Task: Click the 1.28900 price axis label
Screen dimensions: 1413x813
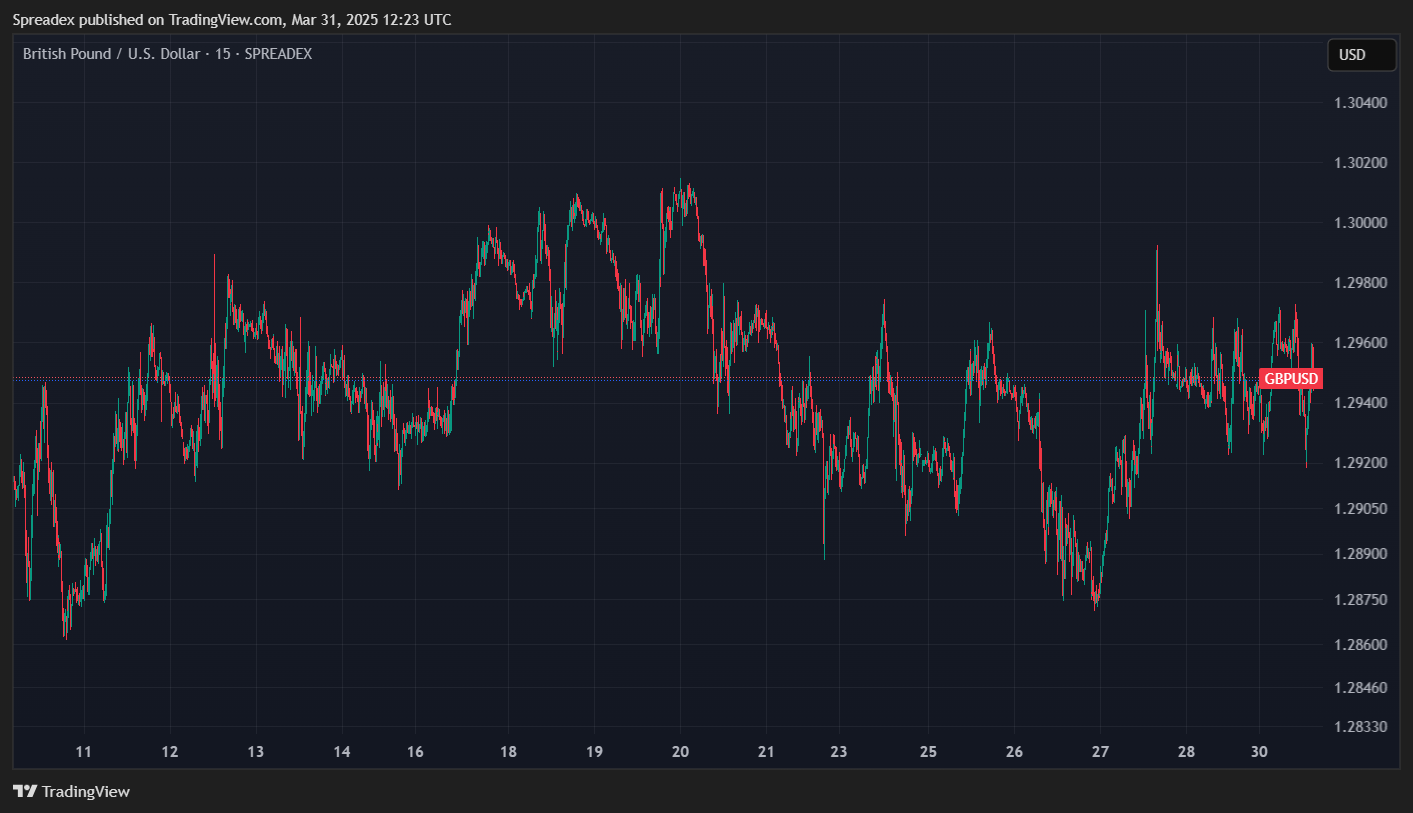Action: click(1361, 554)
